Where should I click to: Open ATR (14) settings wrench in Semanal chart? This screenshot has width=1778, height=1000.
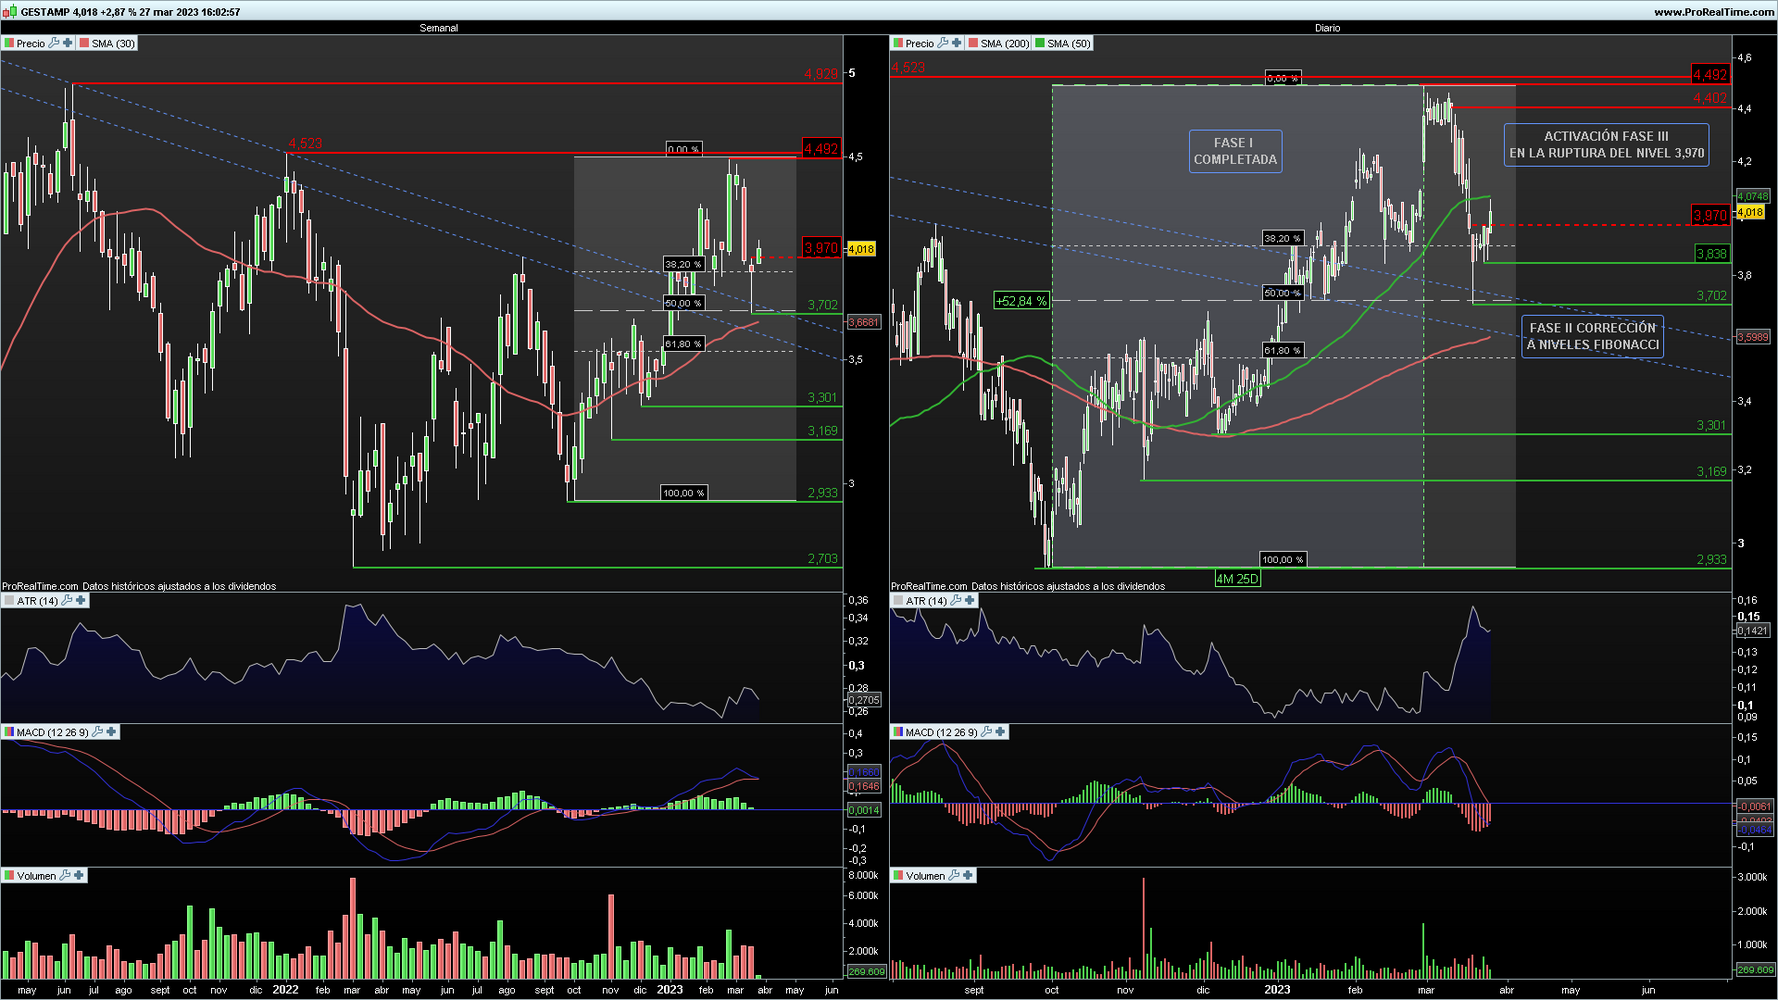[67, 601]
